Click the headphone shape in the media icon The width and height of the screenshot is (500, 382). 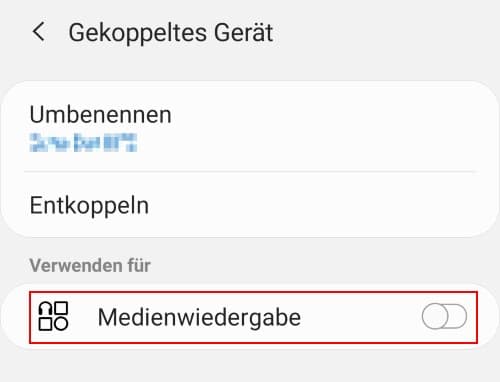pyautogui.click(x=45, y=309)
